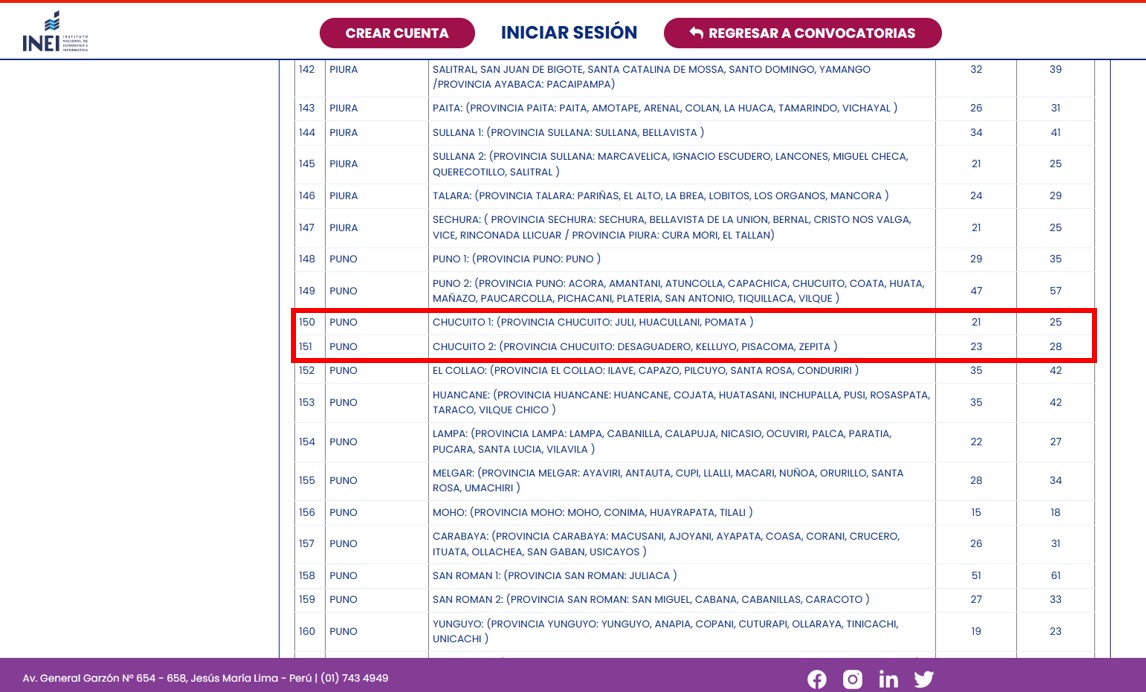Screen dimensions: 1146x692
Task: Open the Facebook page icon
Action: [x=817, y=679]
